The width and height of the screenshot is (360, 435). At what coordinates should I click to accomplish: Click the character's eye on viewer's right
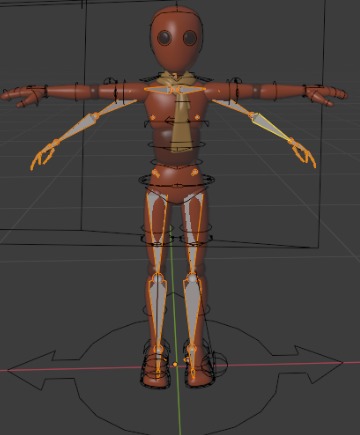click(x=190, y=38)
